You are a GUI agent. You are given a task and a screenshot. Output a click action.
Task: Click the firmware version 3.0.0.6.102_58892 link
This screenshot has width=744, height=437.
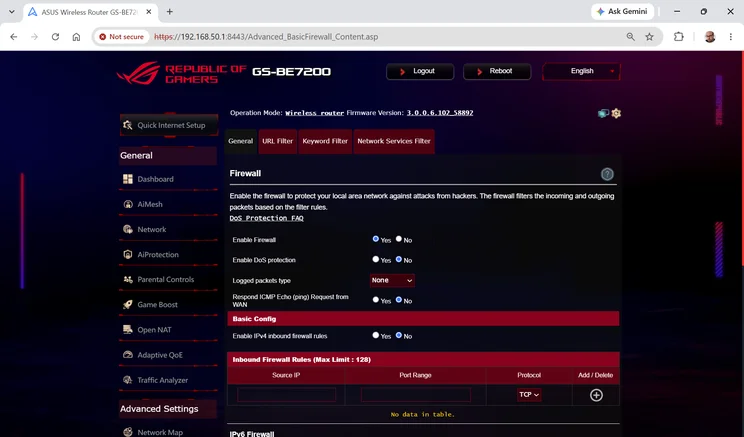pyautogui.click(x=440, y=113)
